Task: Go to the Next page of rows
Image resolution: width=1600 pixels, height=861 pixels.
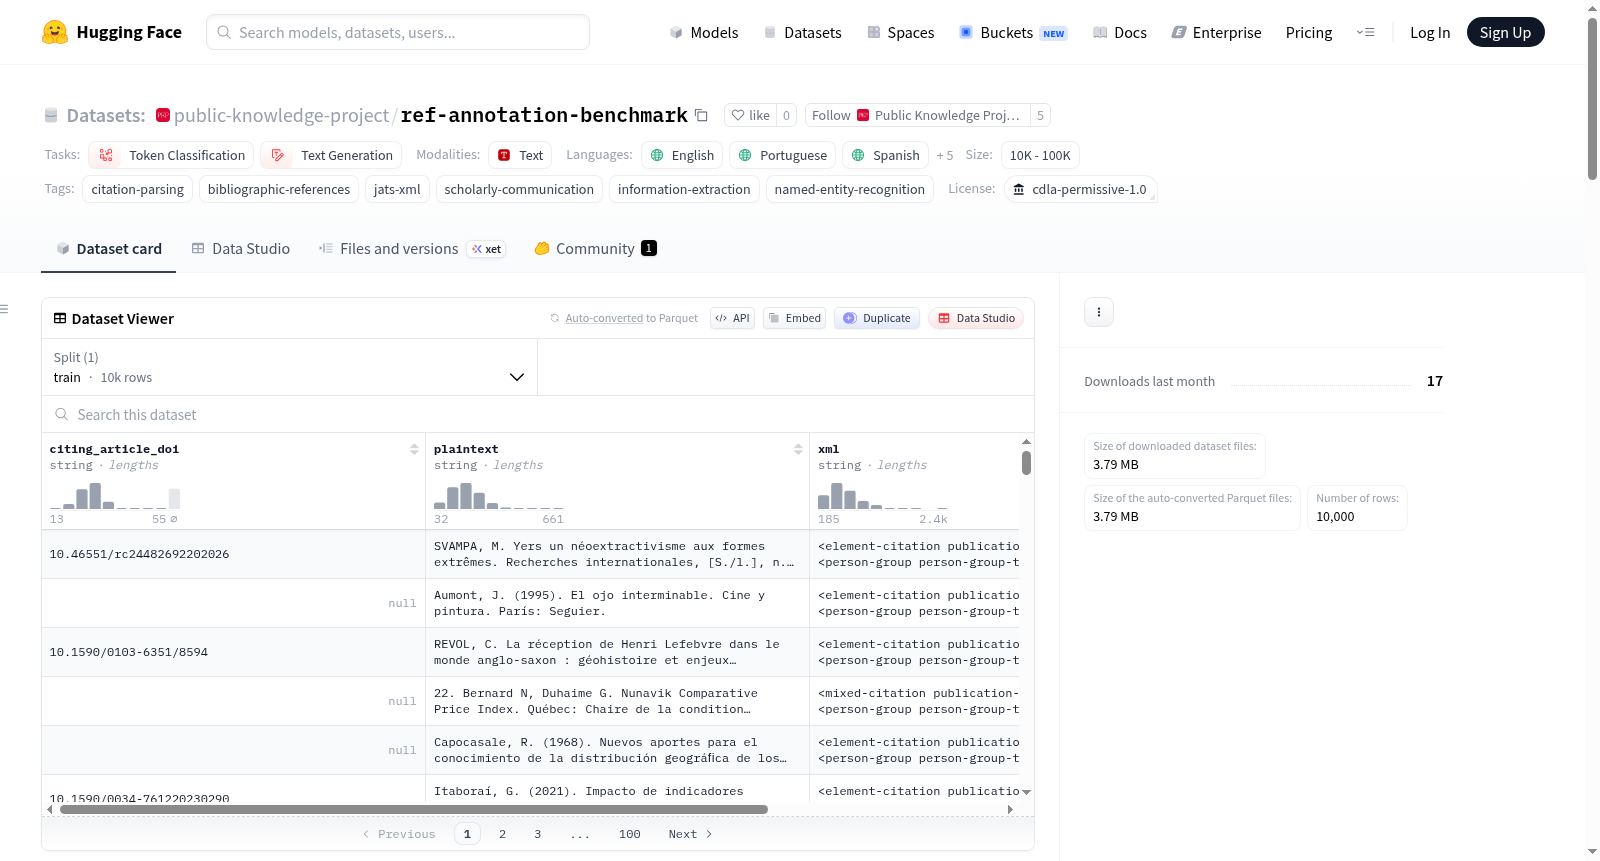Action: coord(690,834)
